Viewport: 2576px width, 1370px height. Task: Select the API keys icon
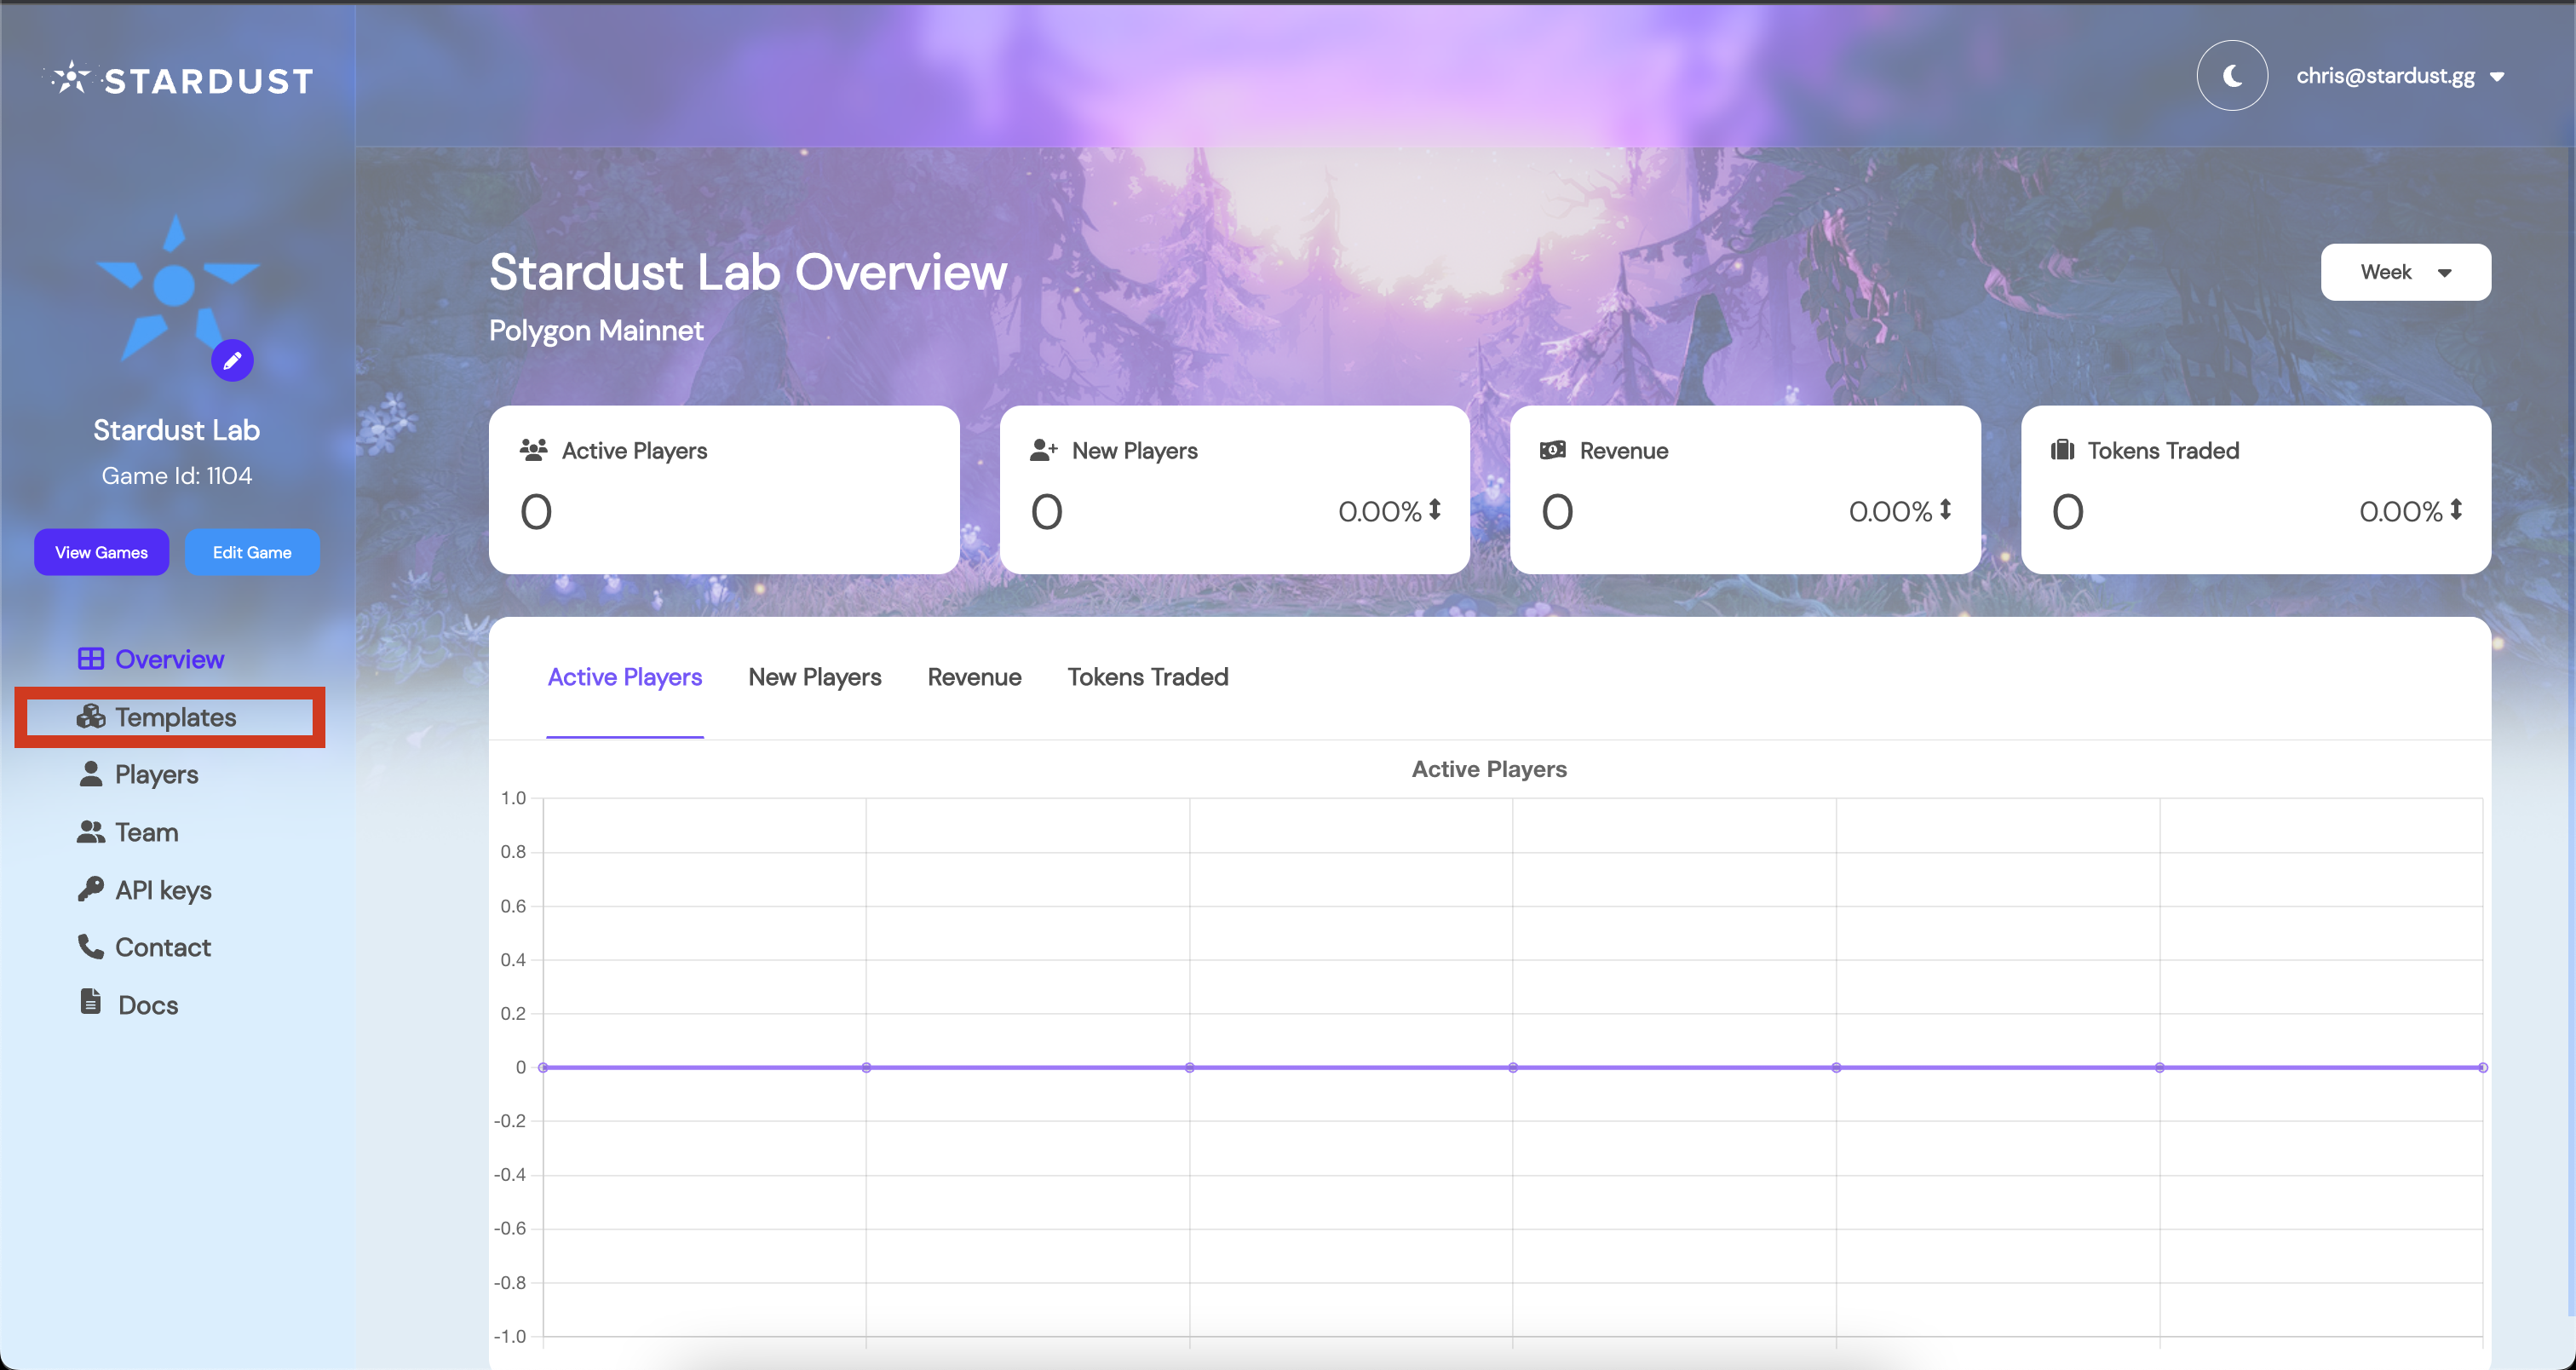(91, 889)
